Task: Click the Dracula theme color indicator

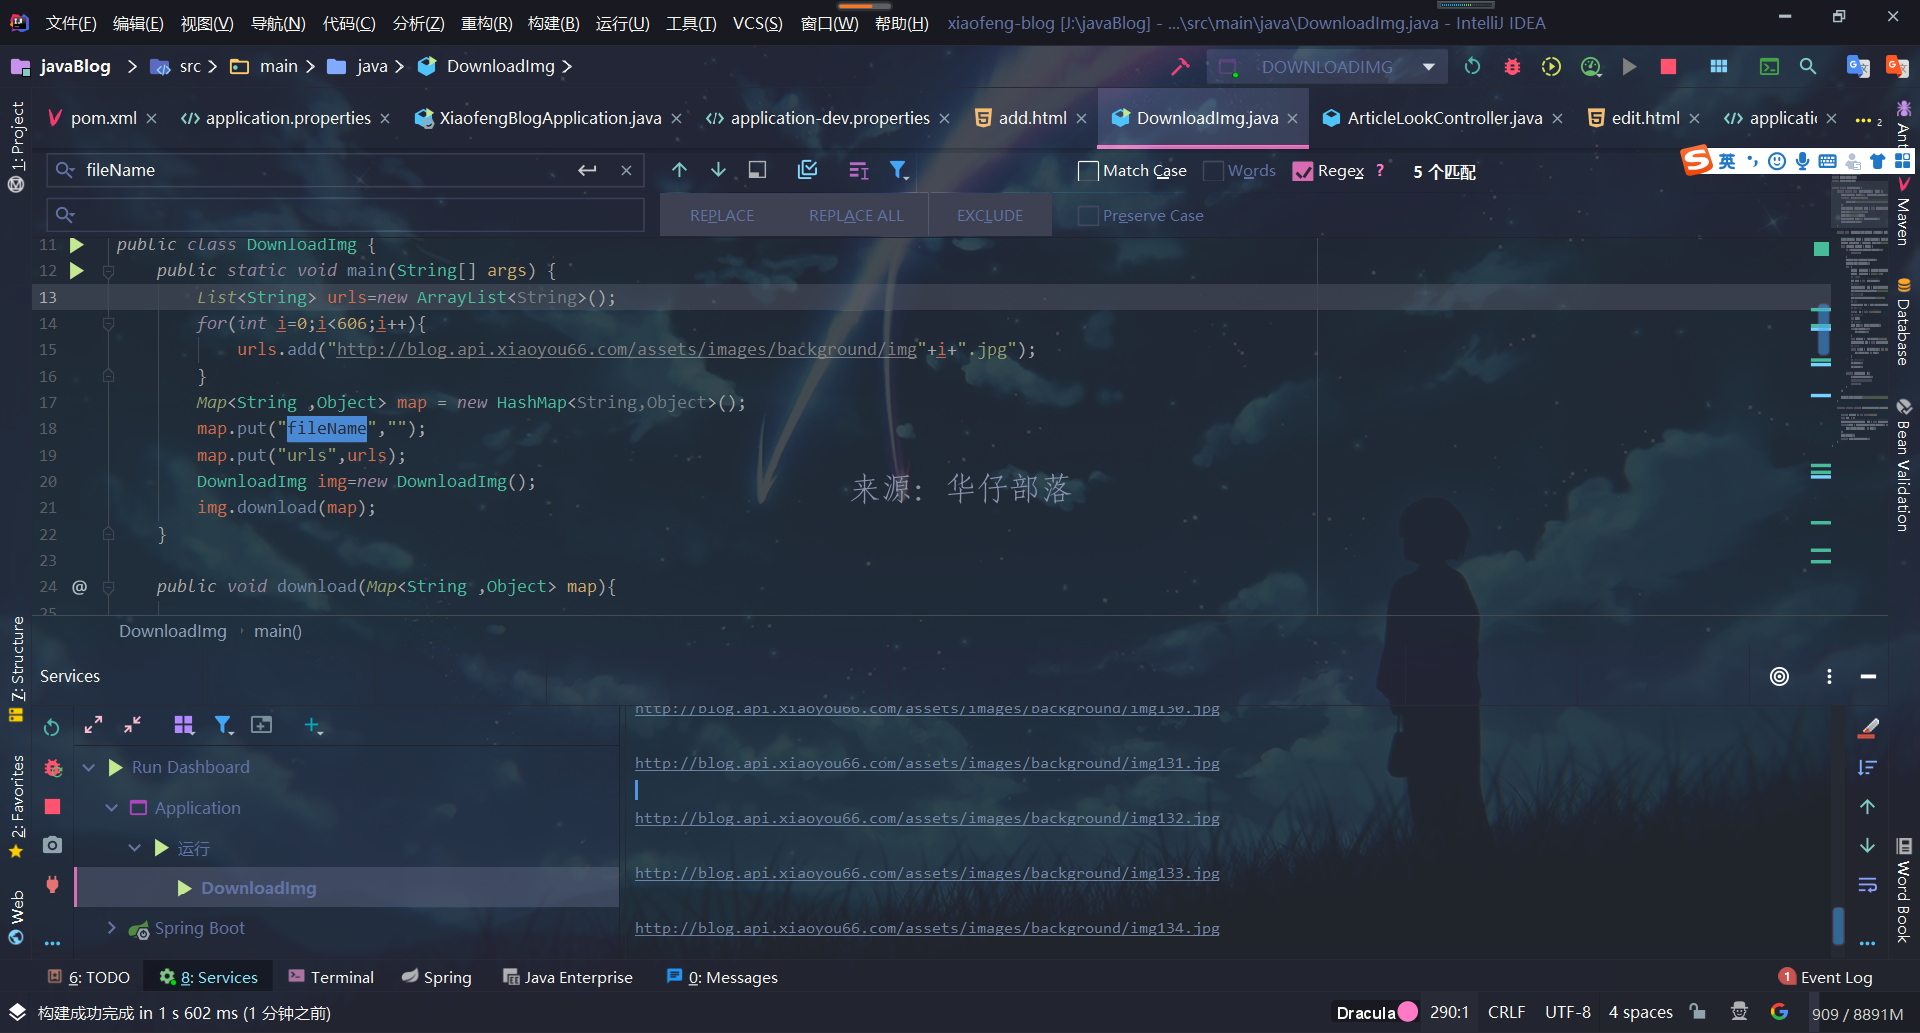Action: 1408,1012
